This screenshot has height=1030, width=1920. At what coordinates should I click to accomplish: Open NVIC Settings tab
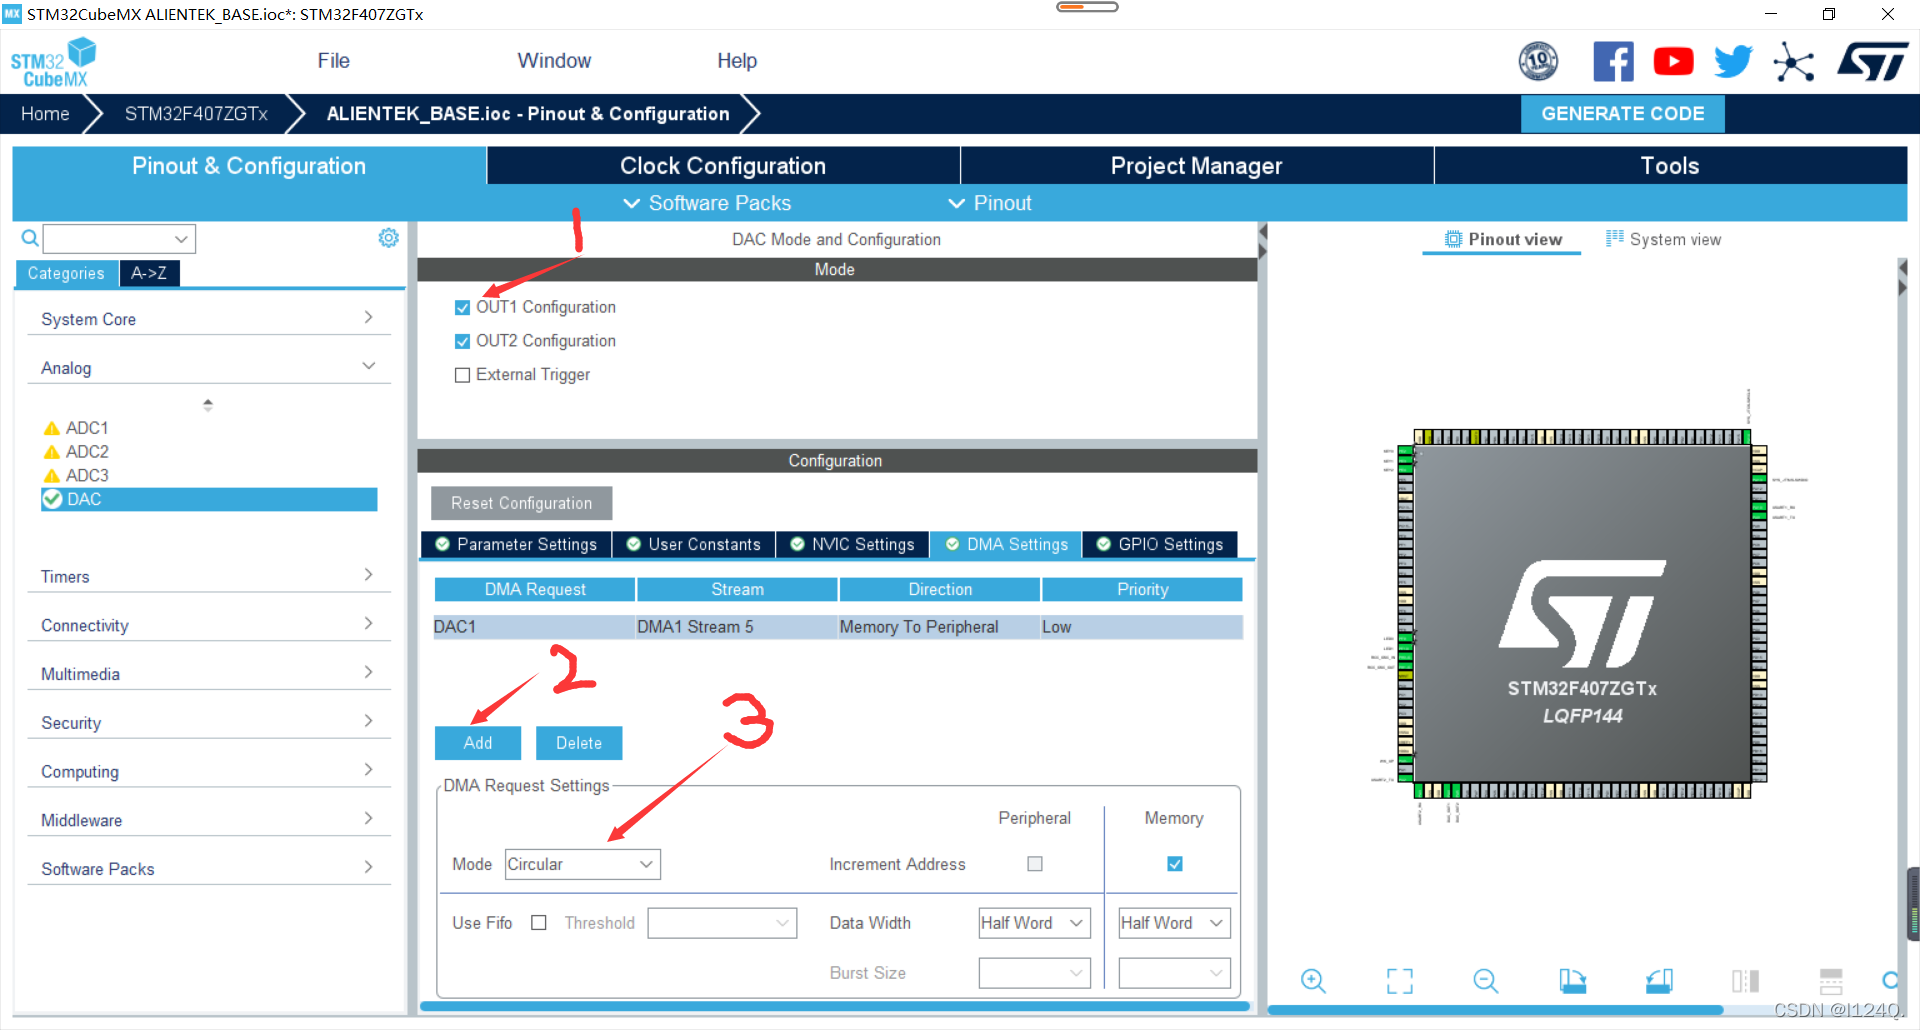tap(852, 544)
